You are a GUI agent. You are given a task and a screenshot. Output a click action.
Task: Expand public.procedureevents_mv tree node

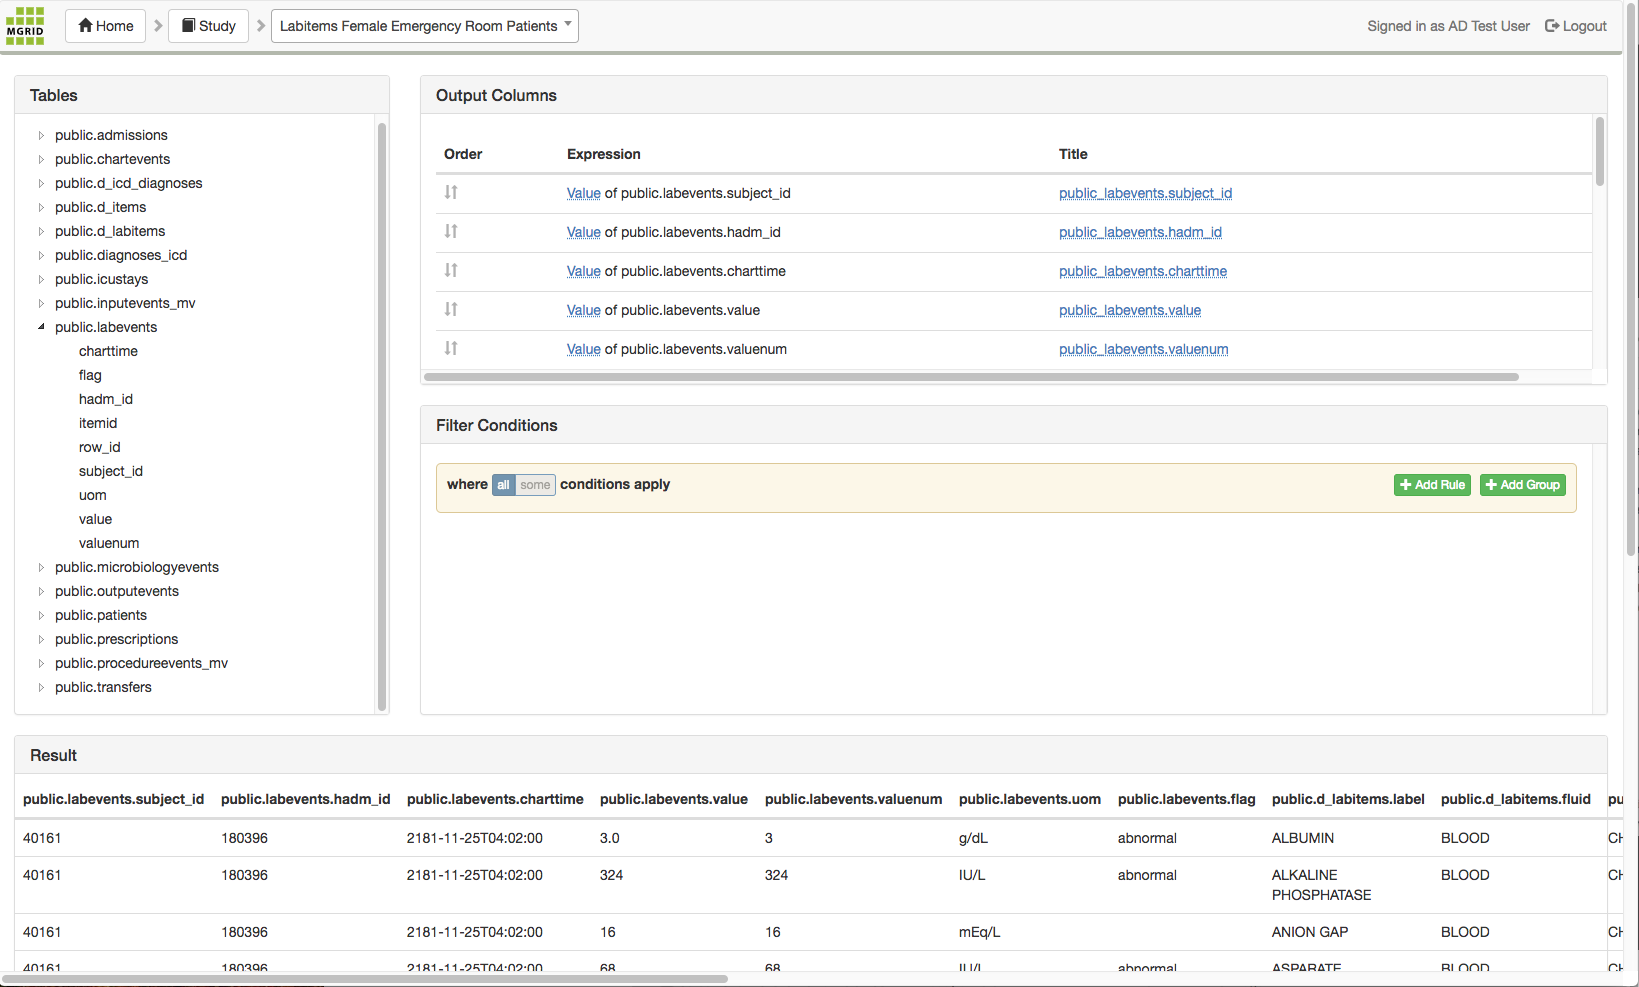click(41, 663)
